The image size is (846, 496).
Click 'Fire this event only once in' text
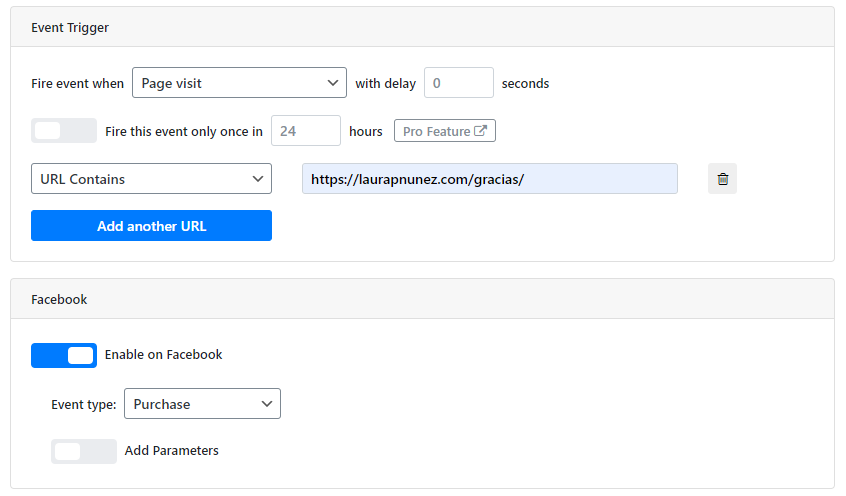tap(183, 131)
